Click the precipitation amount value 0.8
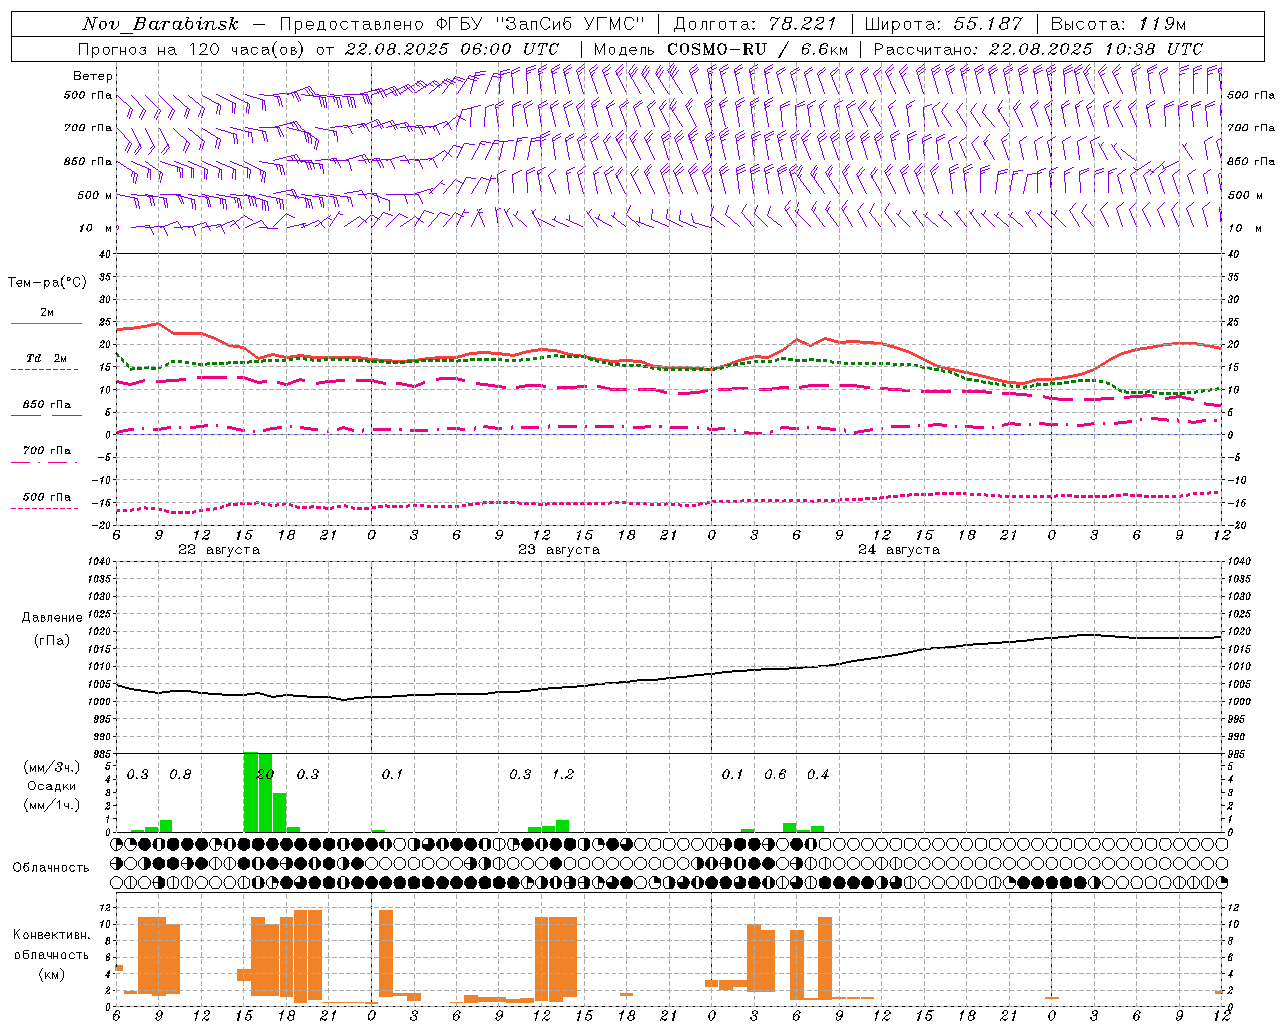This screenshot has width=1280, height=1024. (180, 774)
